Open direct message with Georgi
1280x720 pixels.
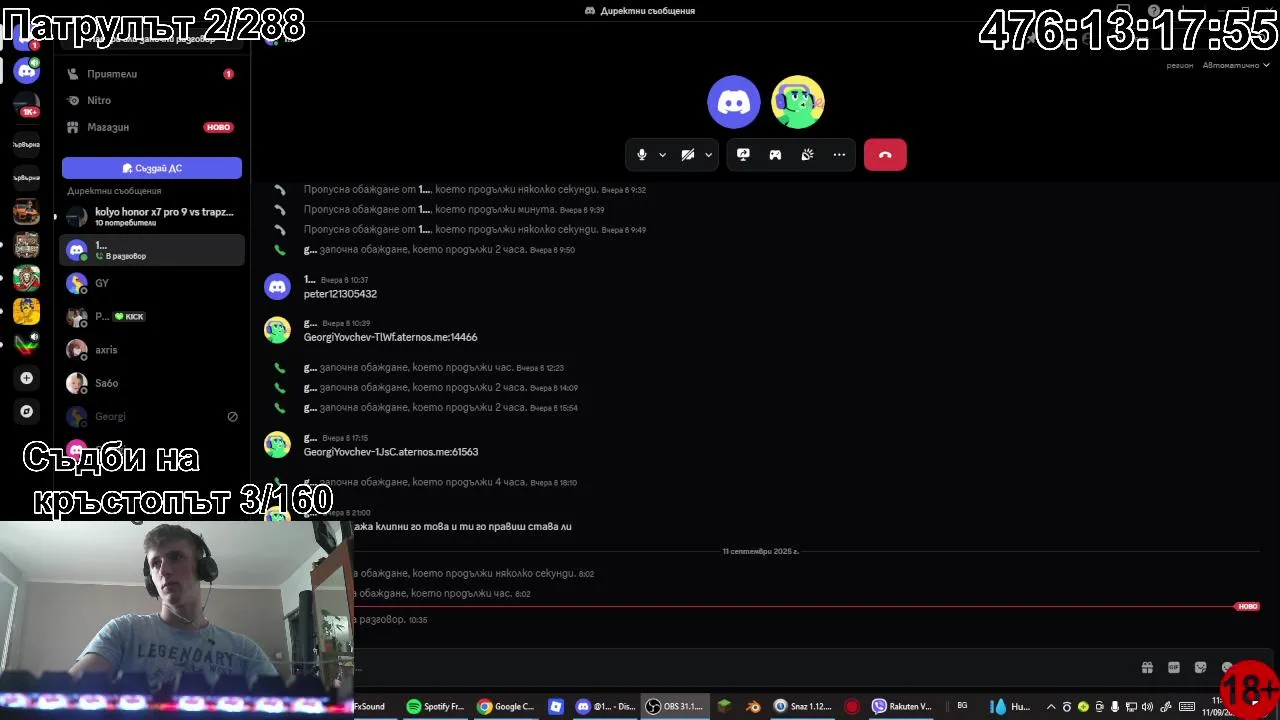[x=152, y=416]
